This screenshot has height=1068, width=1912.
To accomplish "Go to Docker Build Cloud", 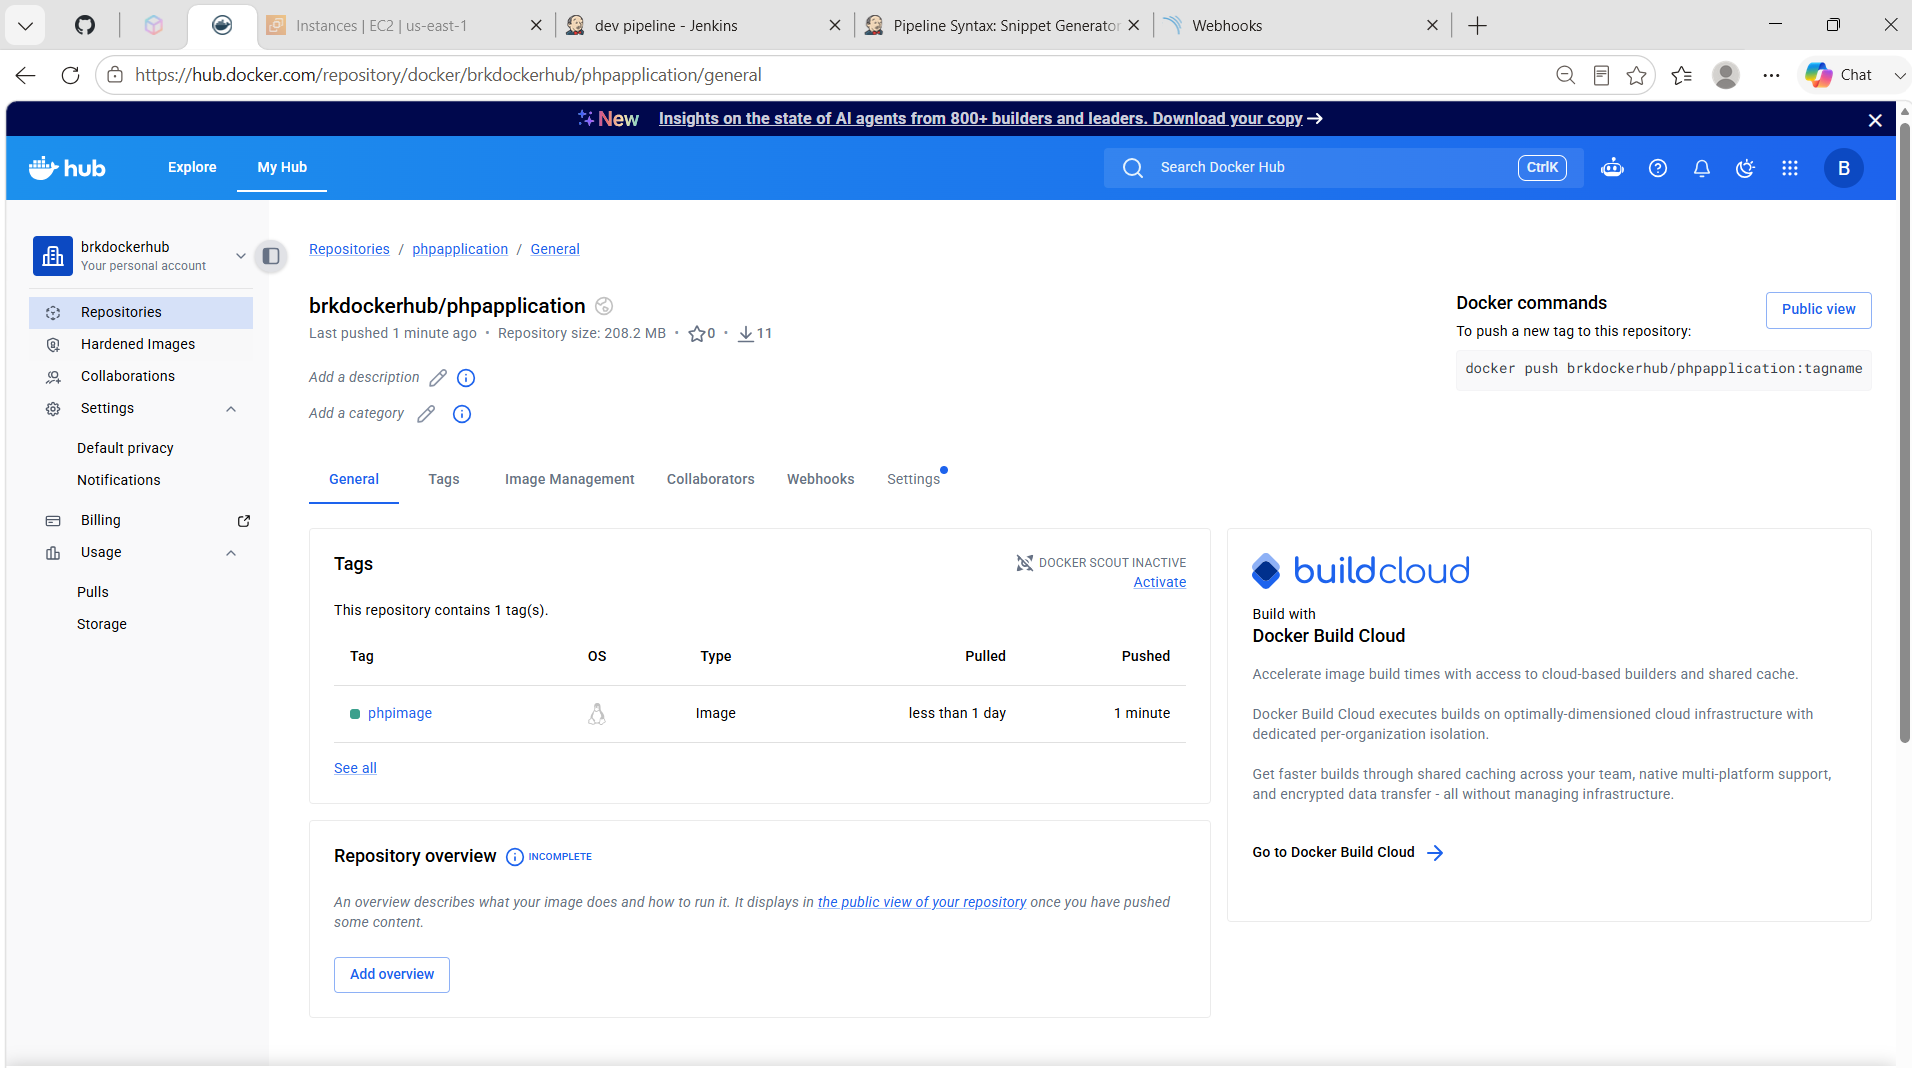I will point(1348,853).
